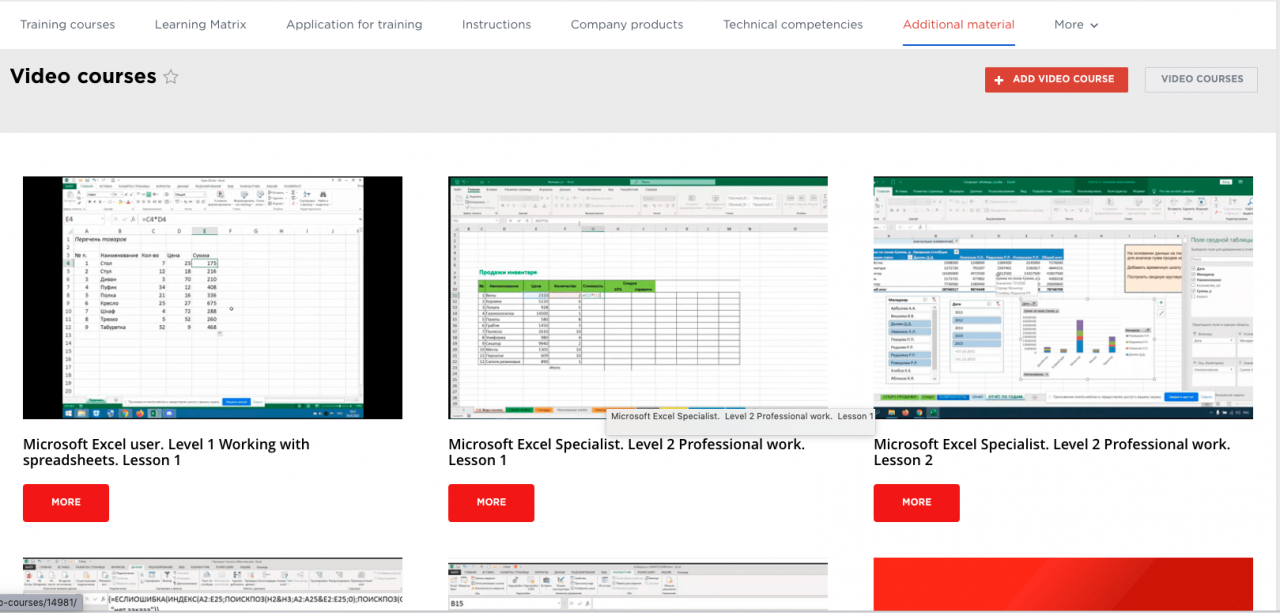Select the Additional material tab
The width and height of the screenshot is (1280, 613).
(958, 24)
